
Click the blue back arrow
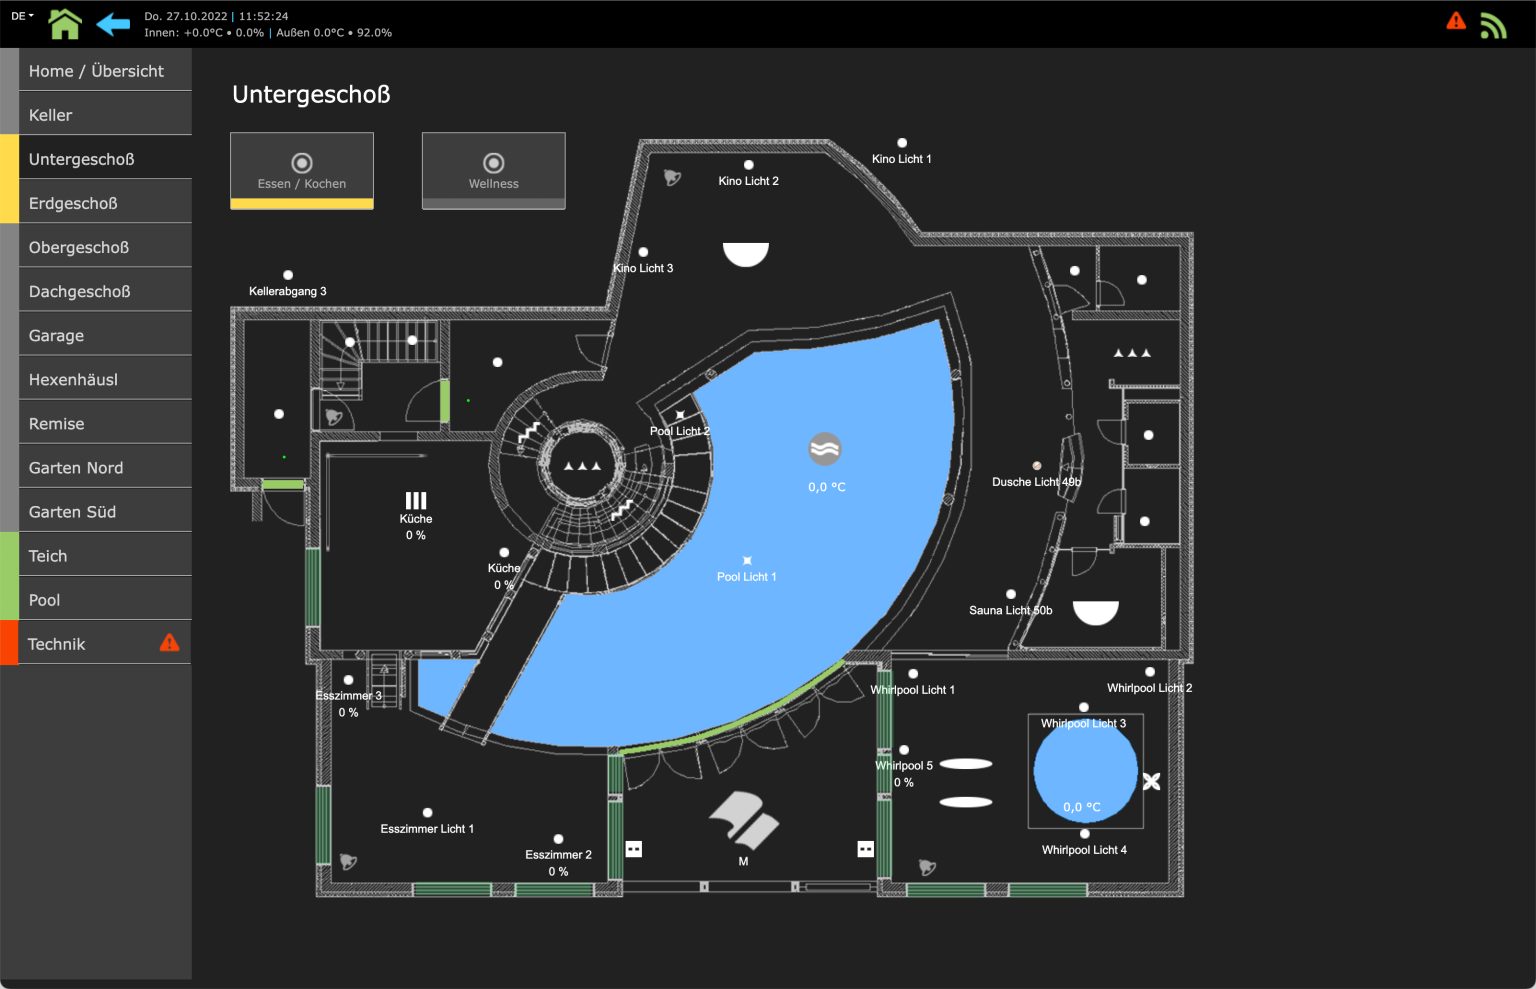point(114,22)
